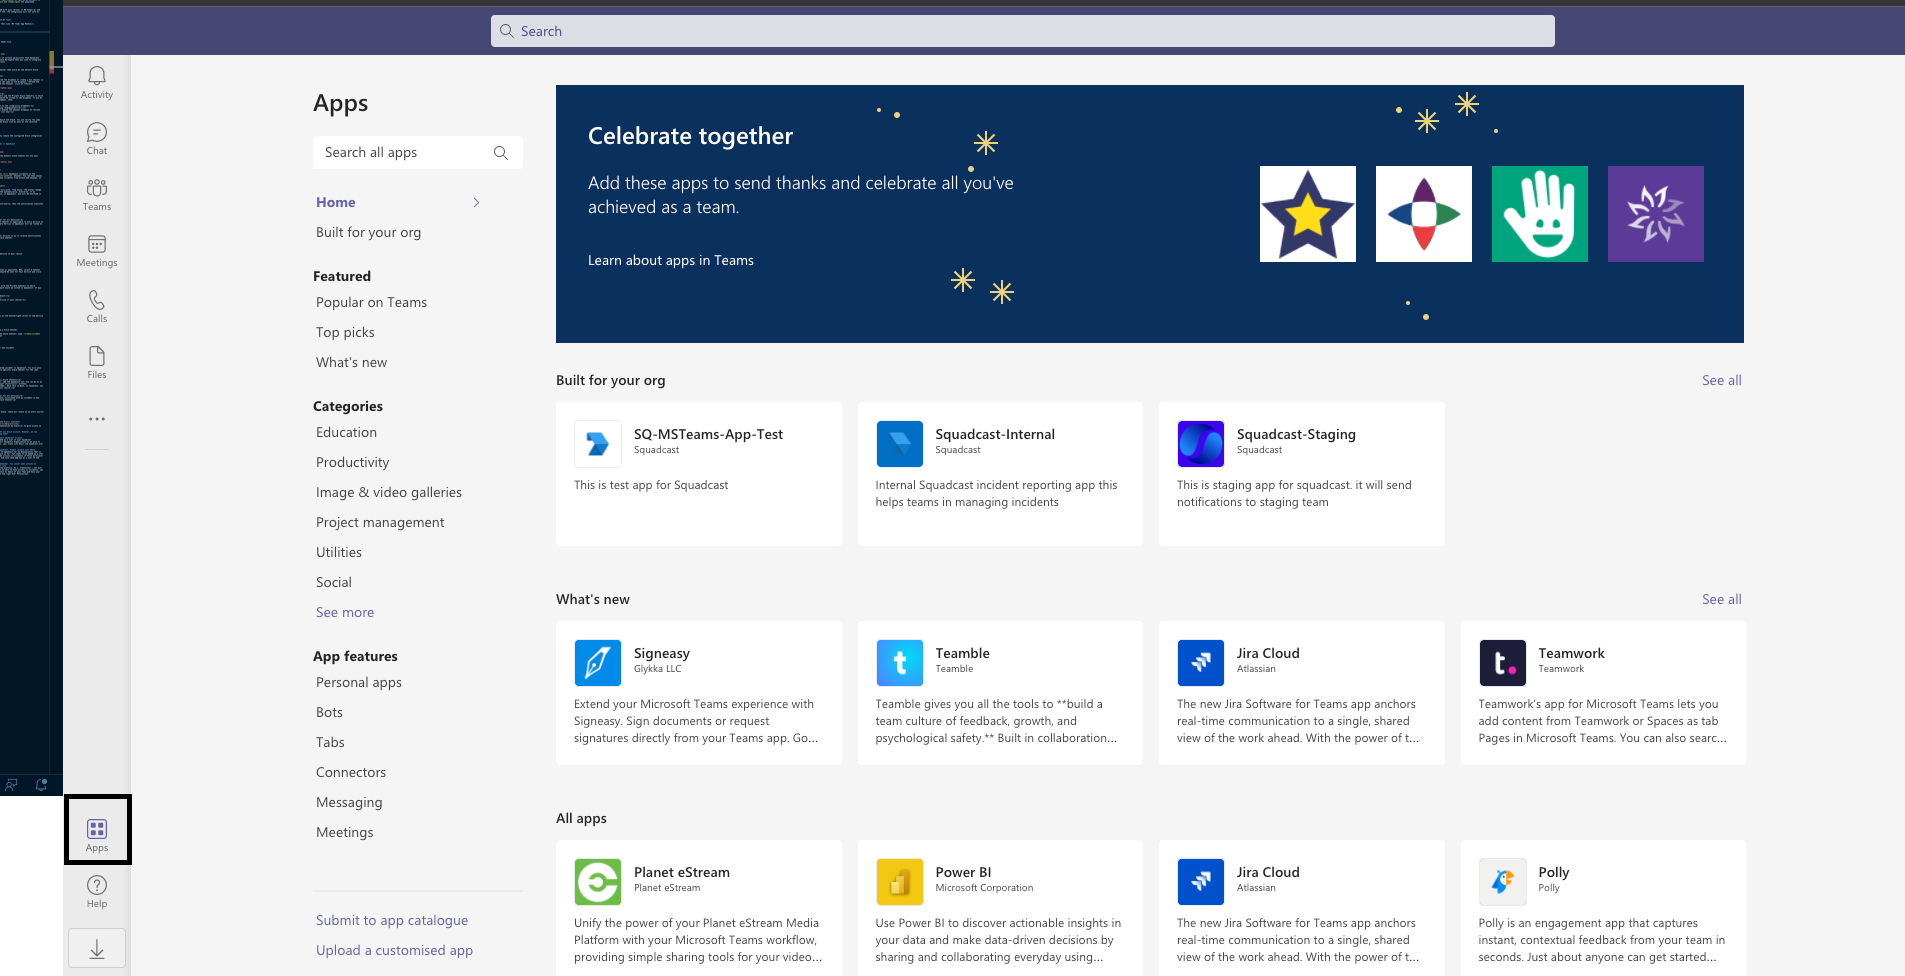
Task: Click Learn about apps in Teams
Action: [670, 260]
